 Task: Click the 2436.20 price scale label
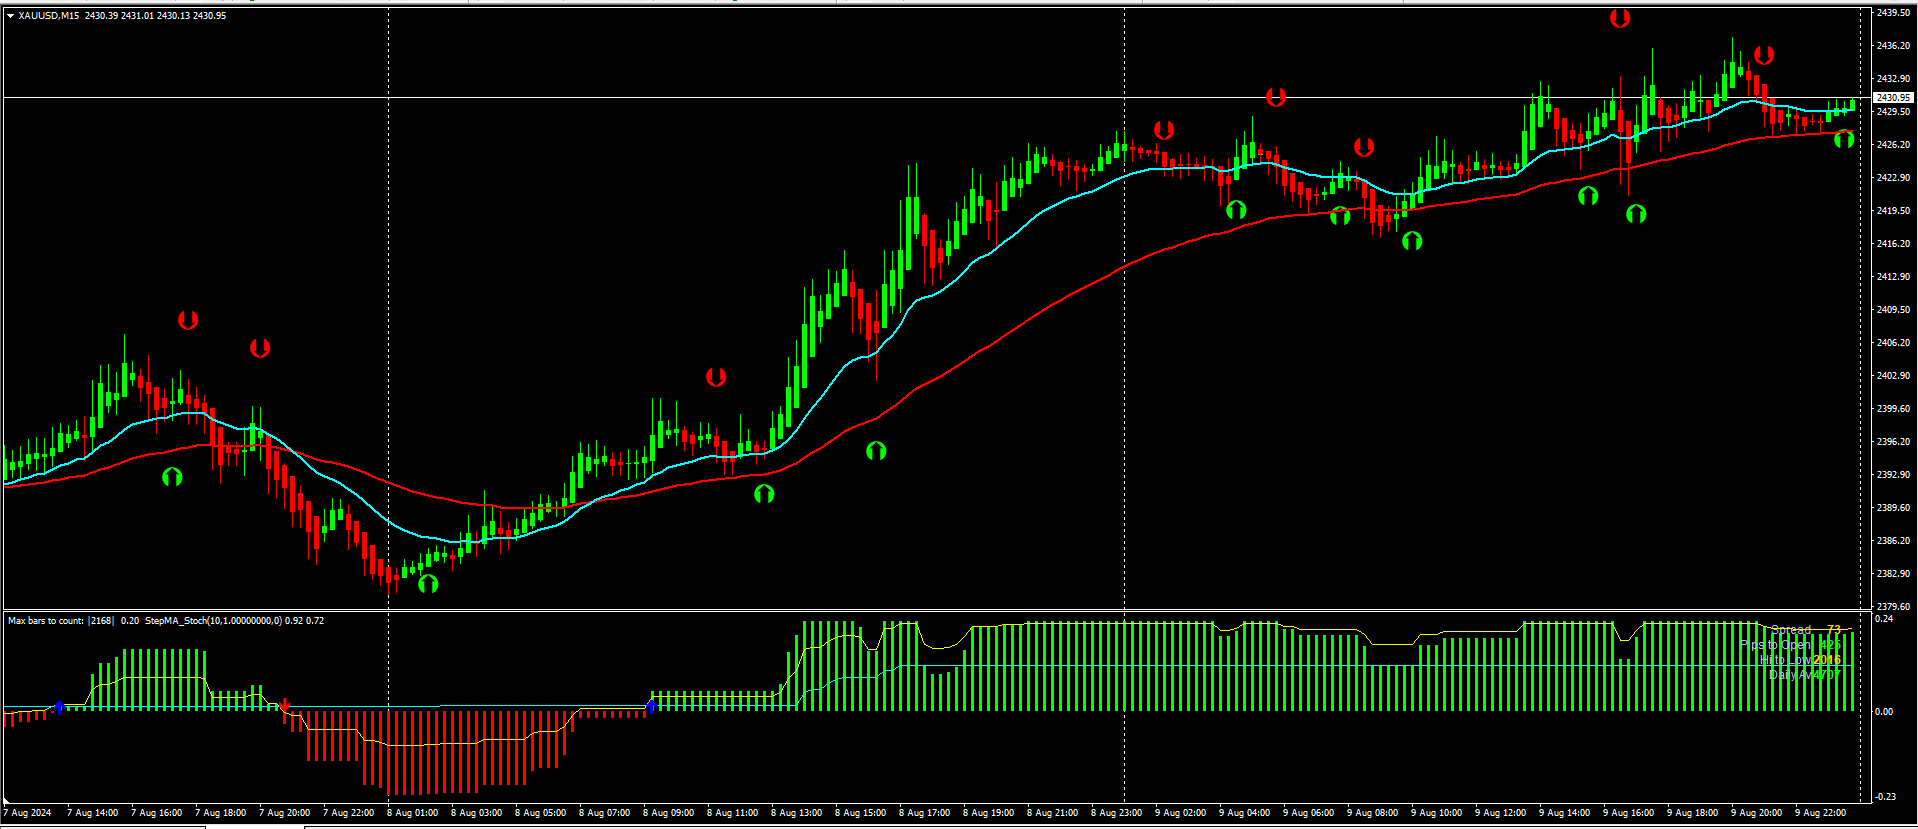point(1893,46)
